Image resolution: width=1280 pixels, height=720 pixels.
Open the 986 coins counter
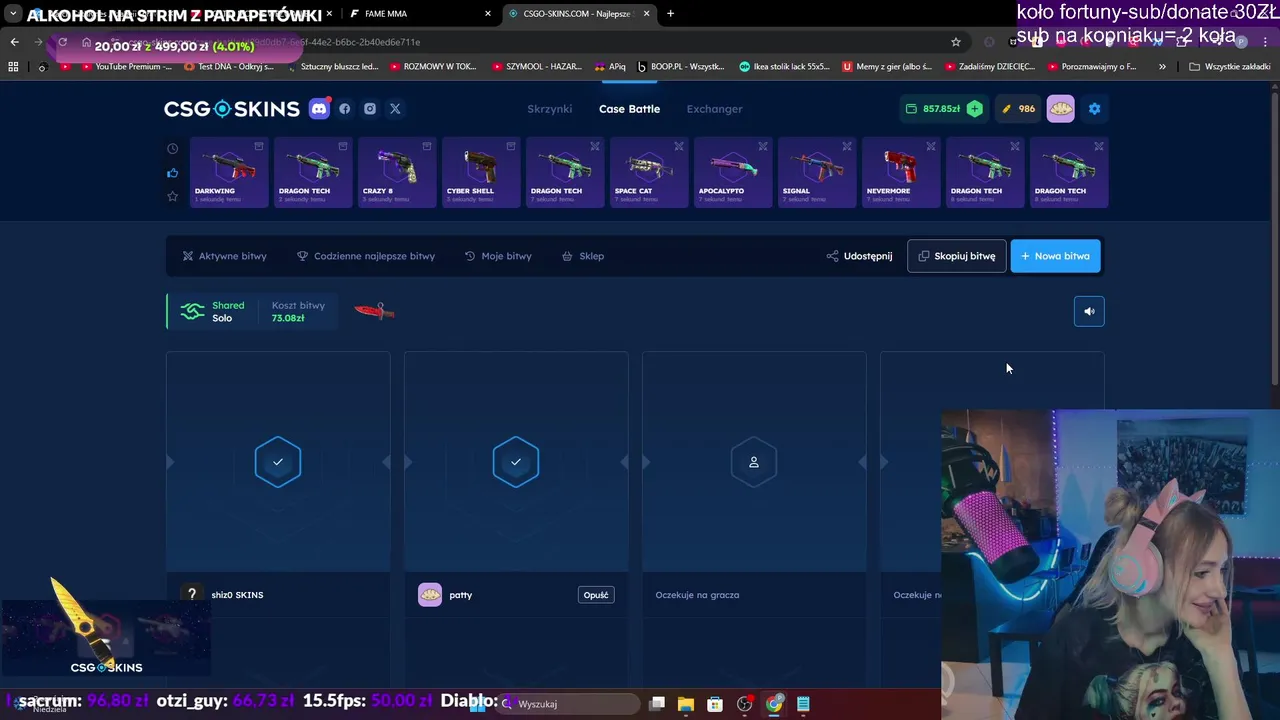point(1019,109)
